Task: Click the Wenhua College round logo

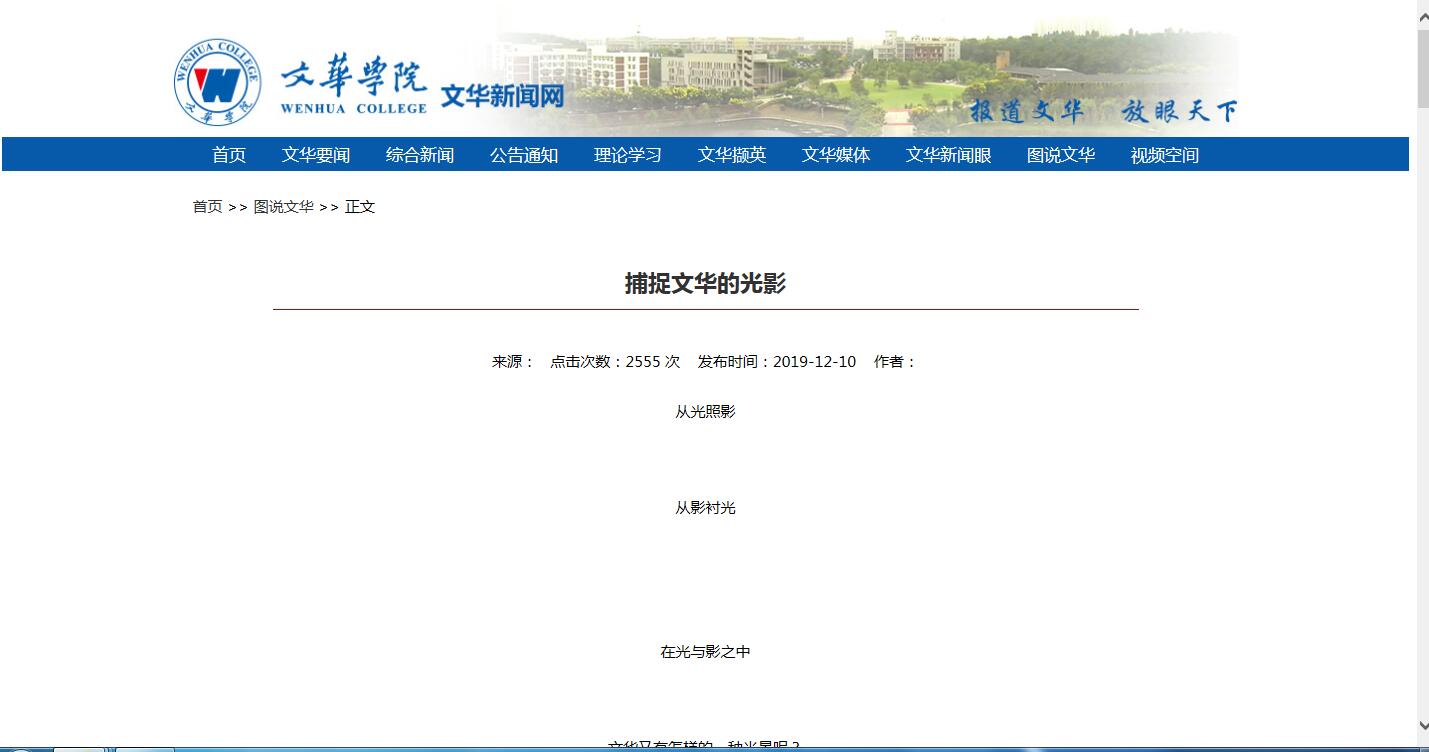Action: click(x=218, y=83)
